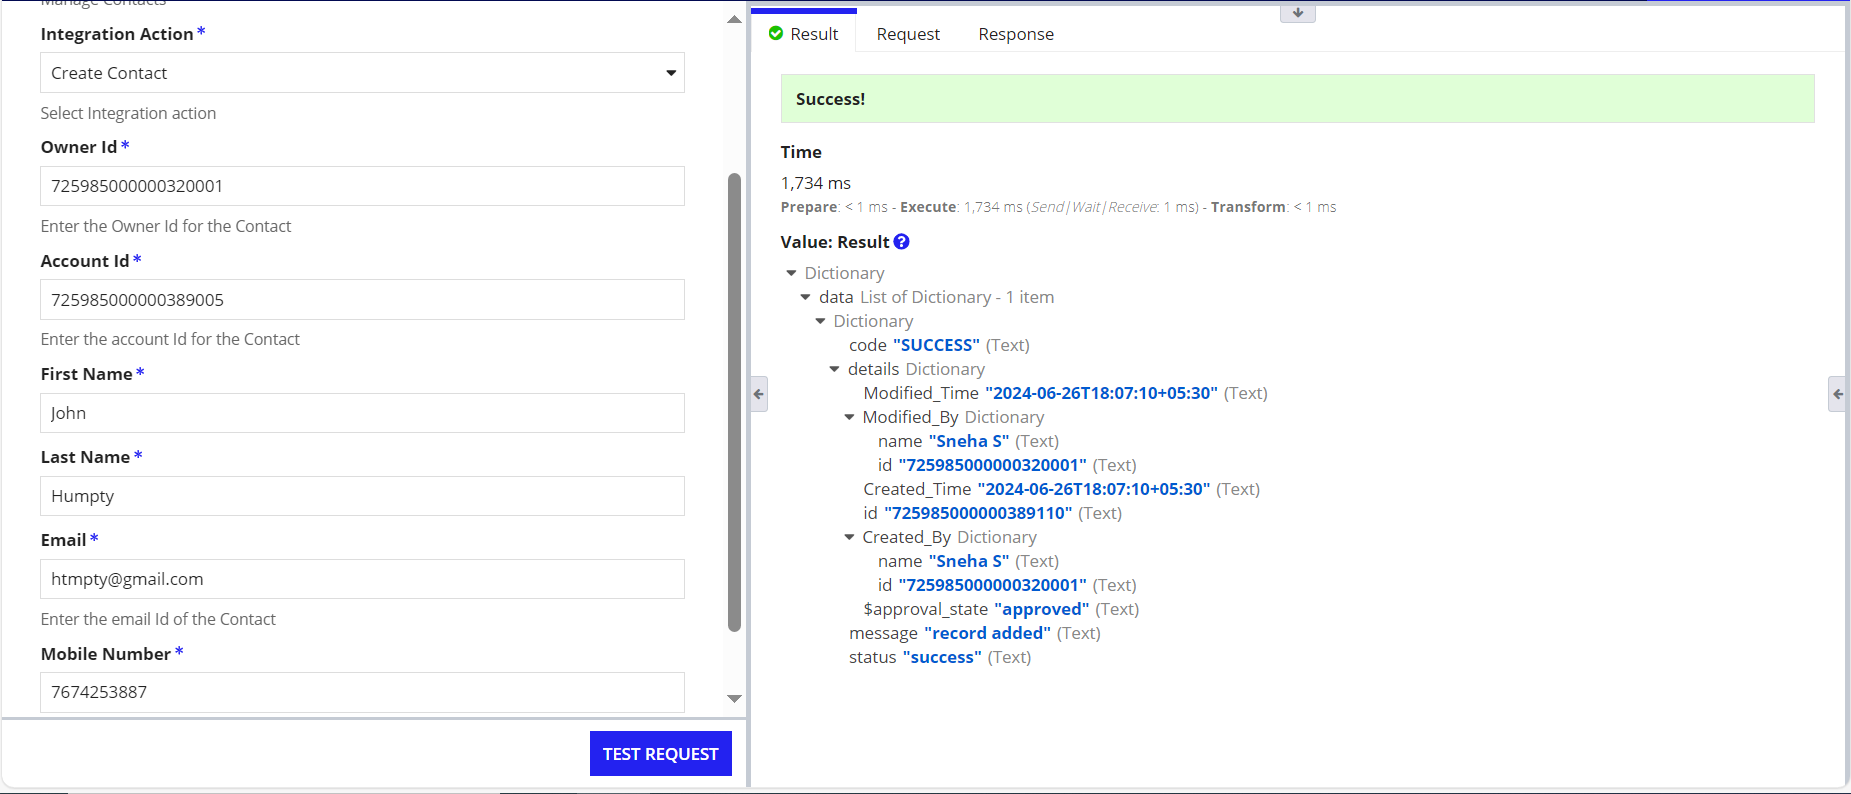The image size is (1851, 794).
Task: Click the form panel vertical scrollbar thumb
Action: [734, 402]
